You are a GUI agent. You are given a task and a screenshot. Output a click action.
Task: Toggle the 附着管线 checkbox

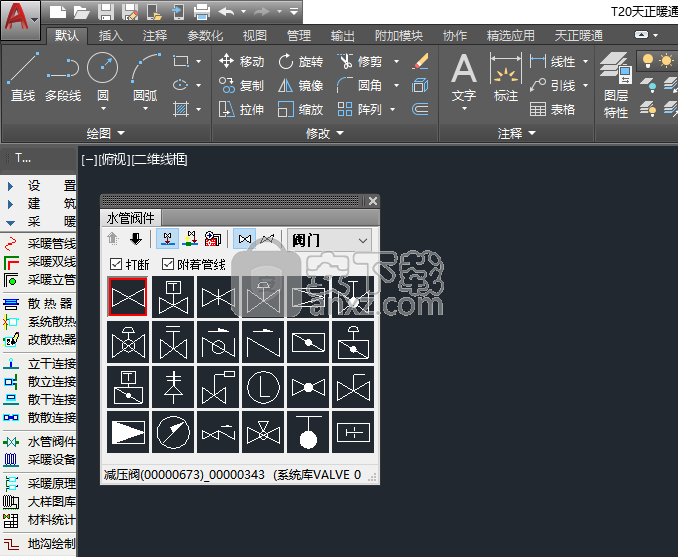pyautogui.click(x=168, y=264)
